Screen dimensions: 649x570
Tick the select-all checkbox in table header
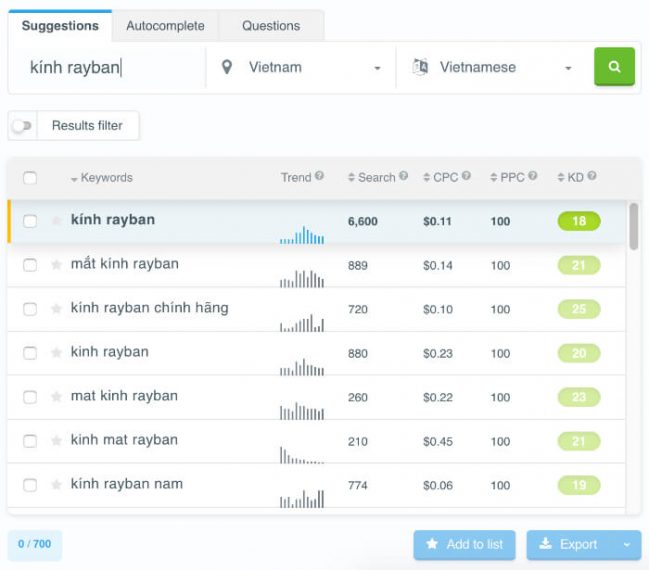tap(30, 178)
